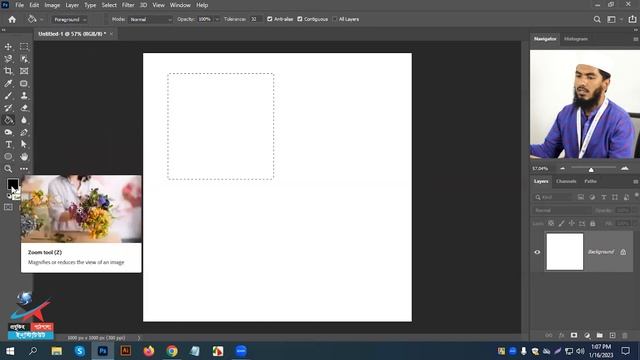Image resolution: width=640 pixels, height=360 pixels.
Task: Open the Filter menu
Action: coord(128,5)
